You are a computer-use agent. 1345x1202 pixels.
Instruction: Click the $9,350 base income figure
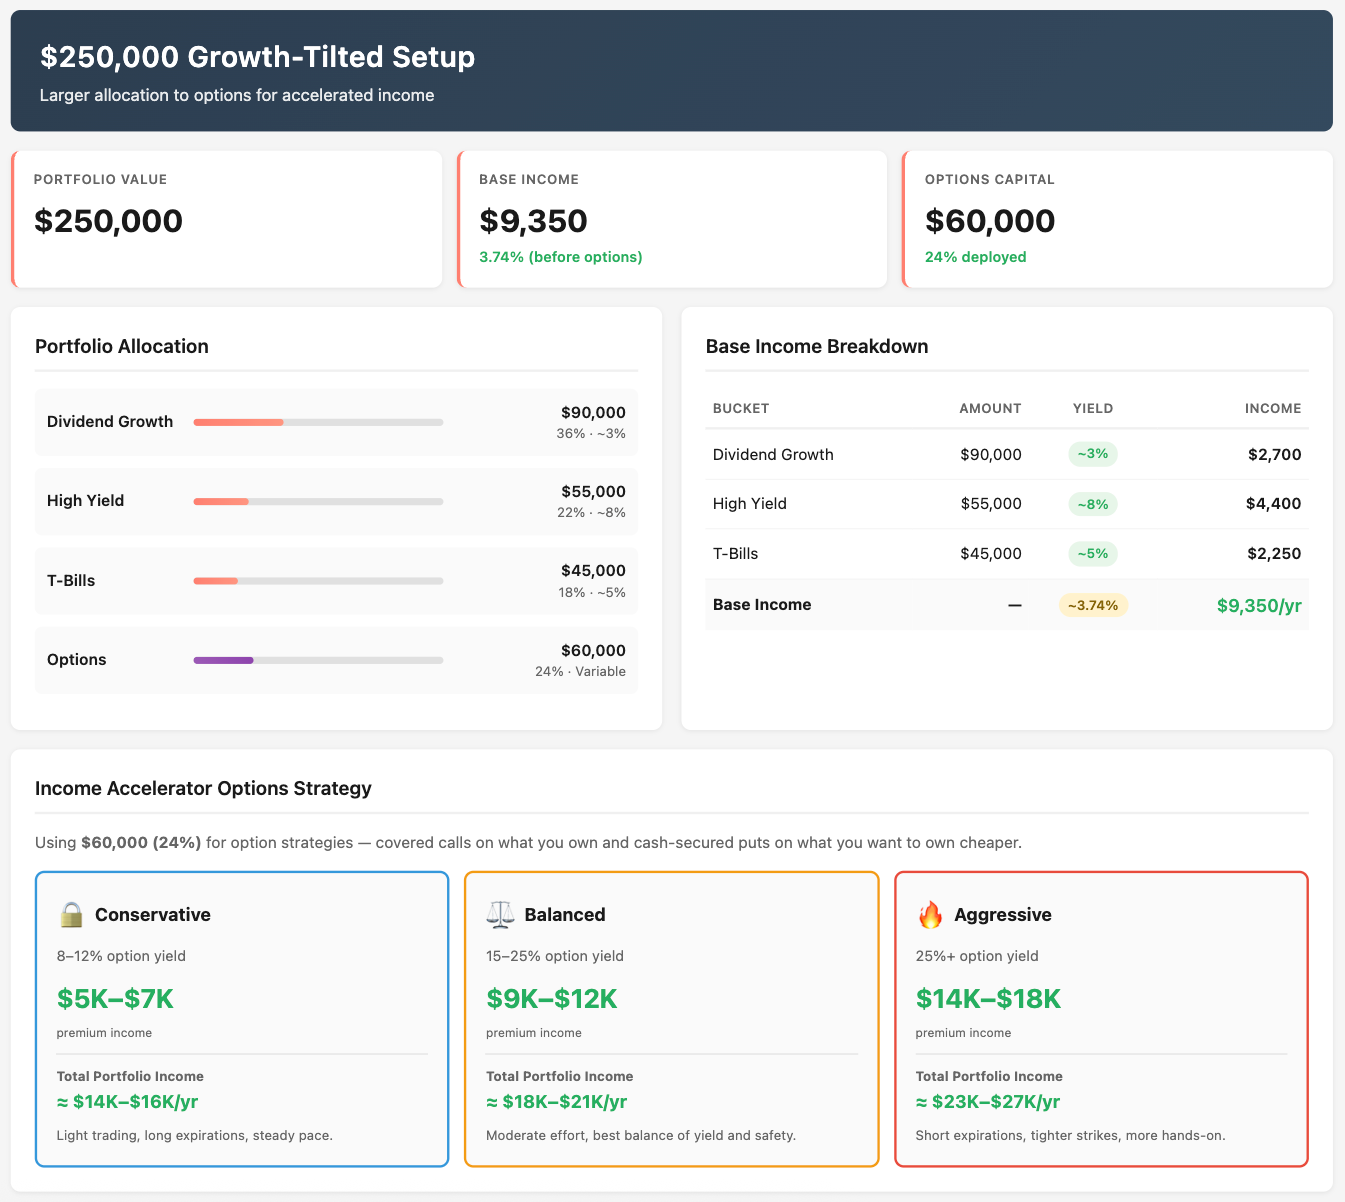click(x=533, y=221)
